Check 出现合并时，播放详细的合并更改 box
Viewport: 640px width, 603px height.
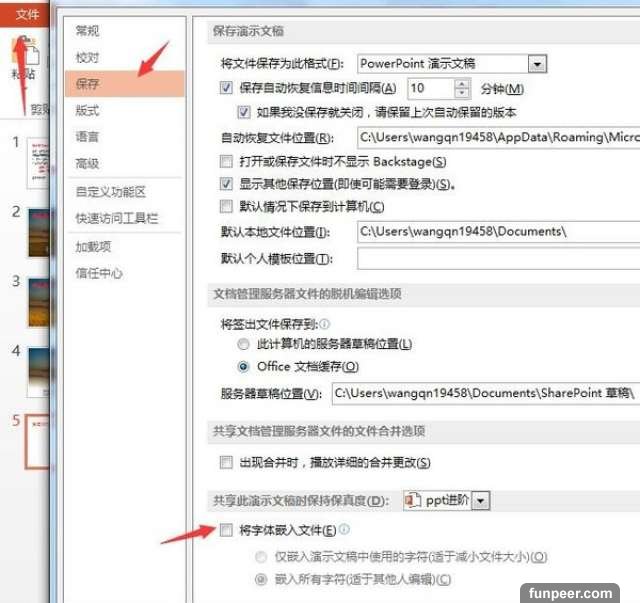tap(226, 463)
